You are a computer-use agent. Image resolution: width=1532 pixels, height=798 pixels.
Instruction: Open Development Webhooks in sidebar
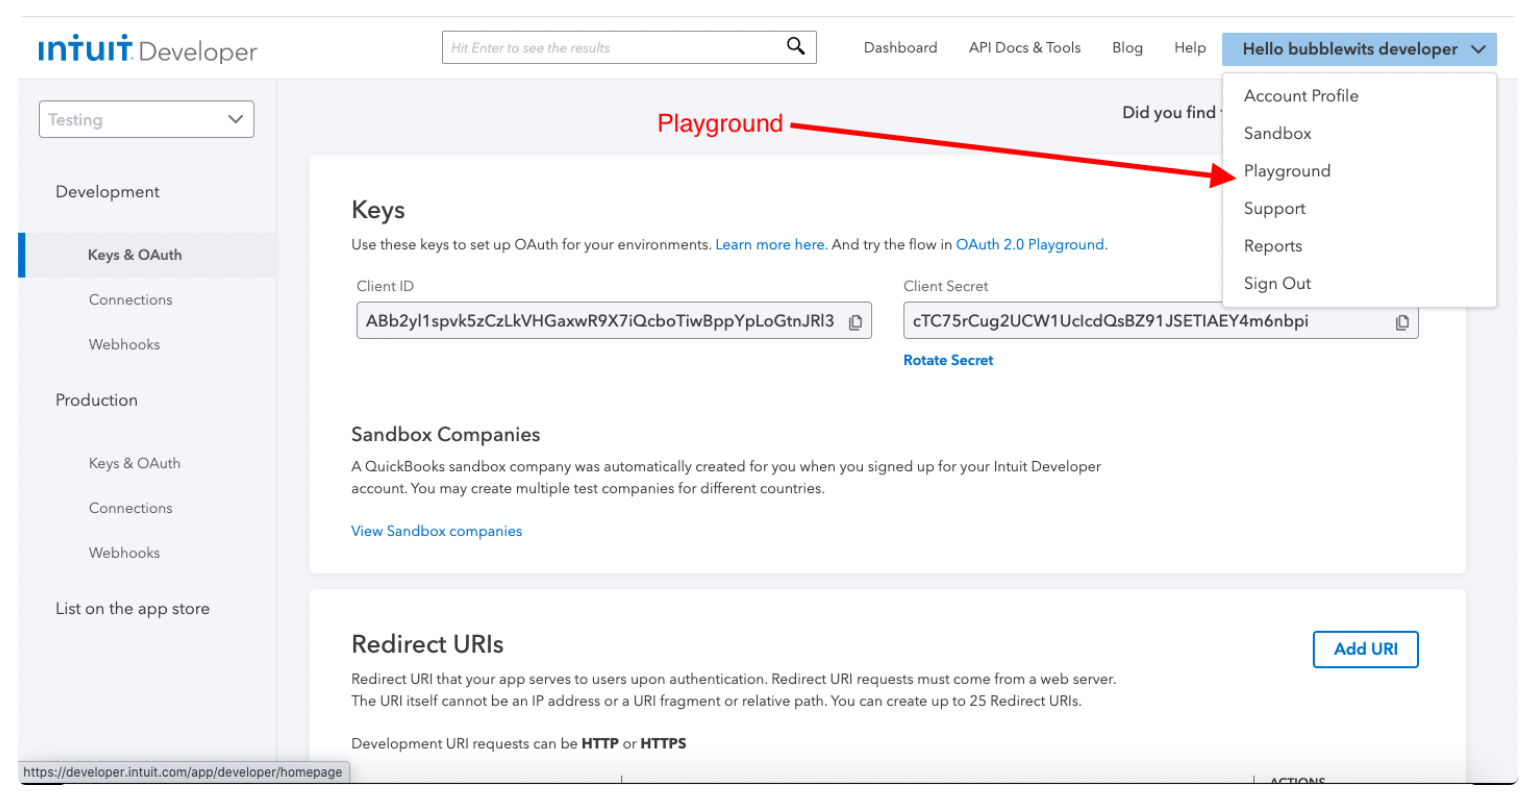[x=124, y=344]
